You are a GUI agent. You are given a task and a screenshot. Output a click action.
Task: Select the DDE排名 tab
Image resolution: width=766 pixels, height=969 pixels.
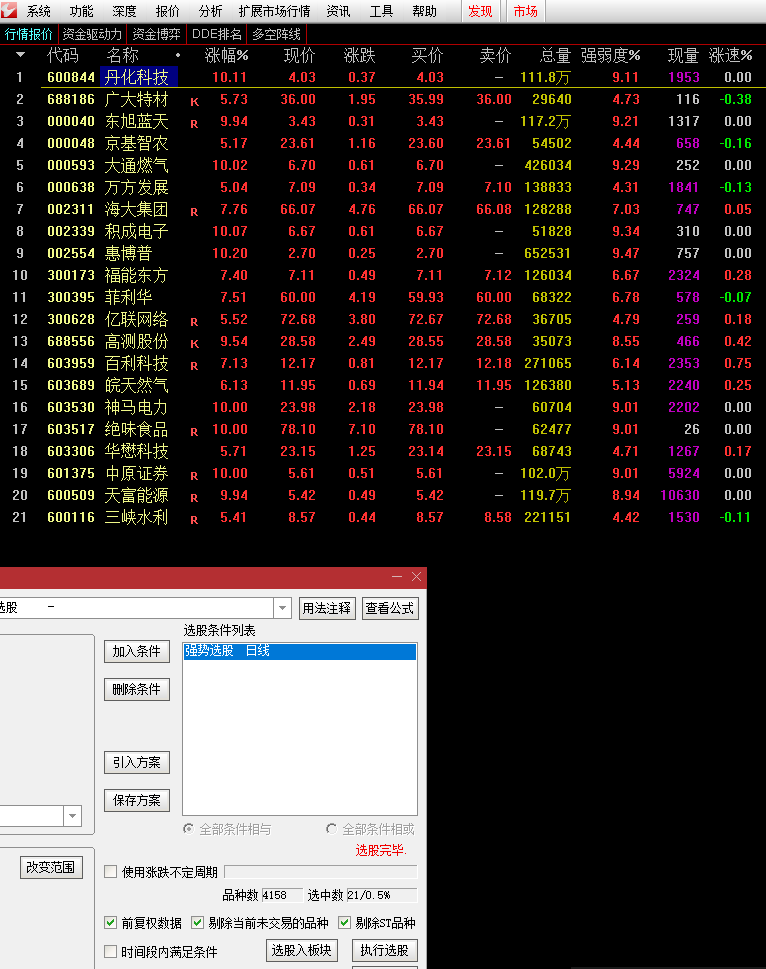[217, 34]
